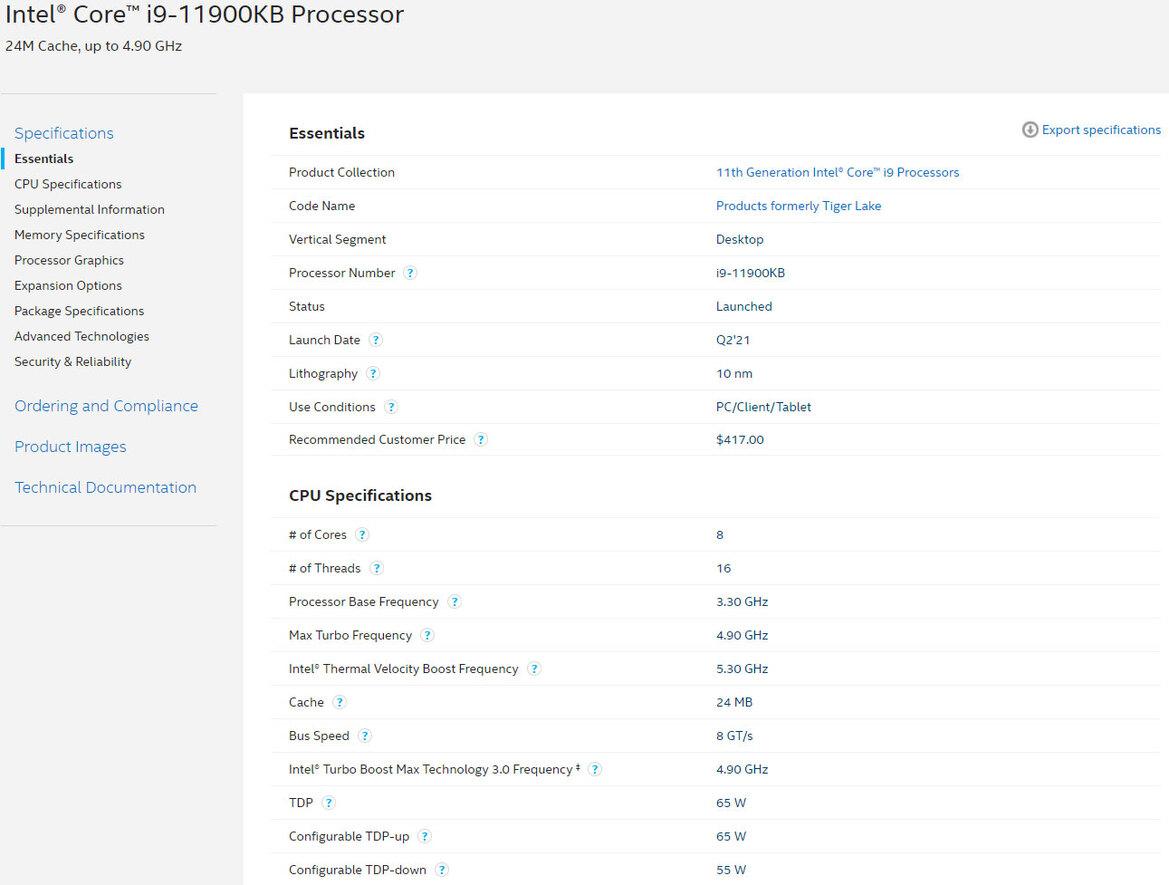Click the PC/Client/Tablet use conditions value

click(763, 407)
